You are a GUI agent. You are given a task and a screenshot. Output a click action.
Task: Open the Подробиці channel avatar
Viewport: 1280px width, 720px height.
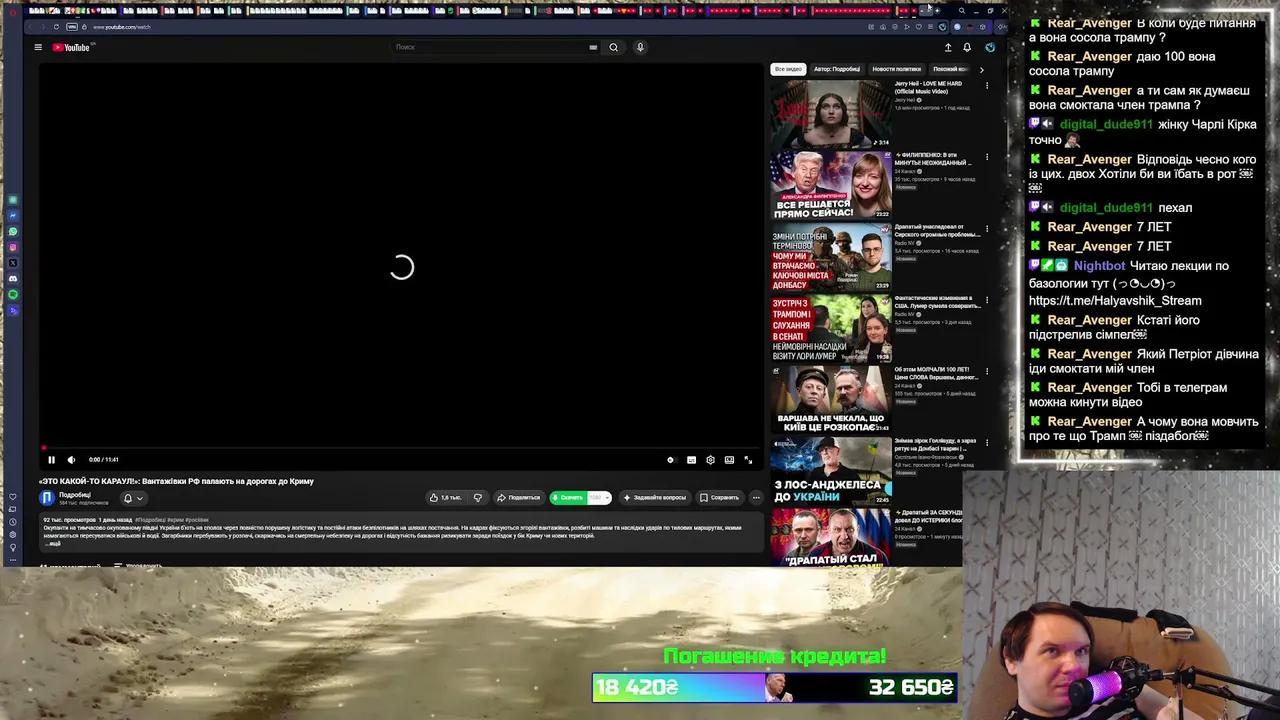coord(47,497)
